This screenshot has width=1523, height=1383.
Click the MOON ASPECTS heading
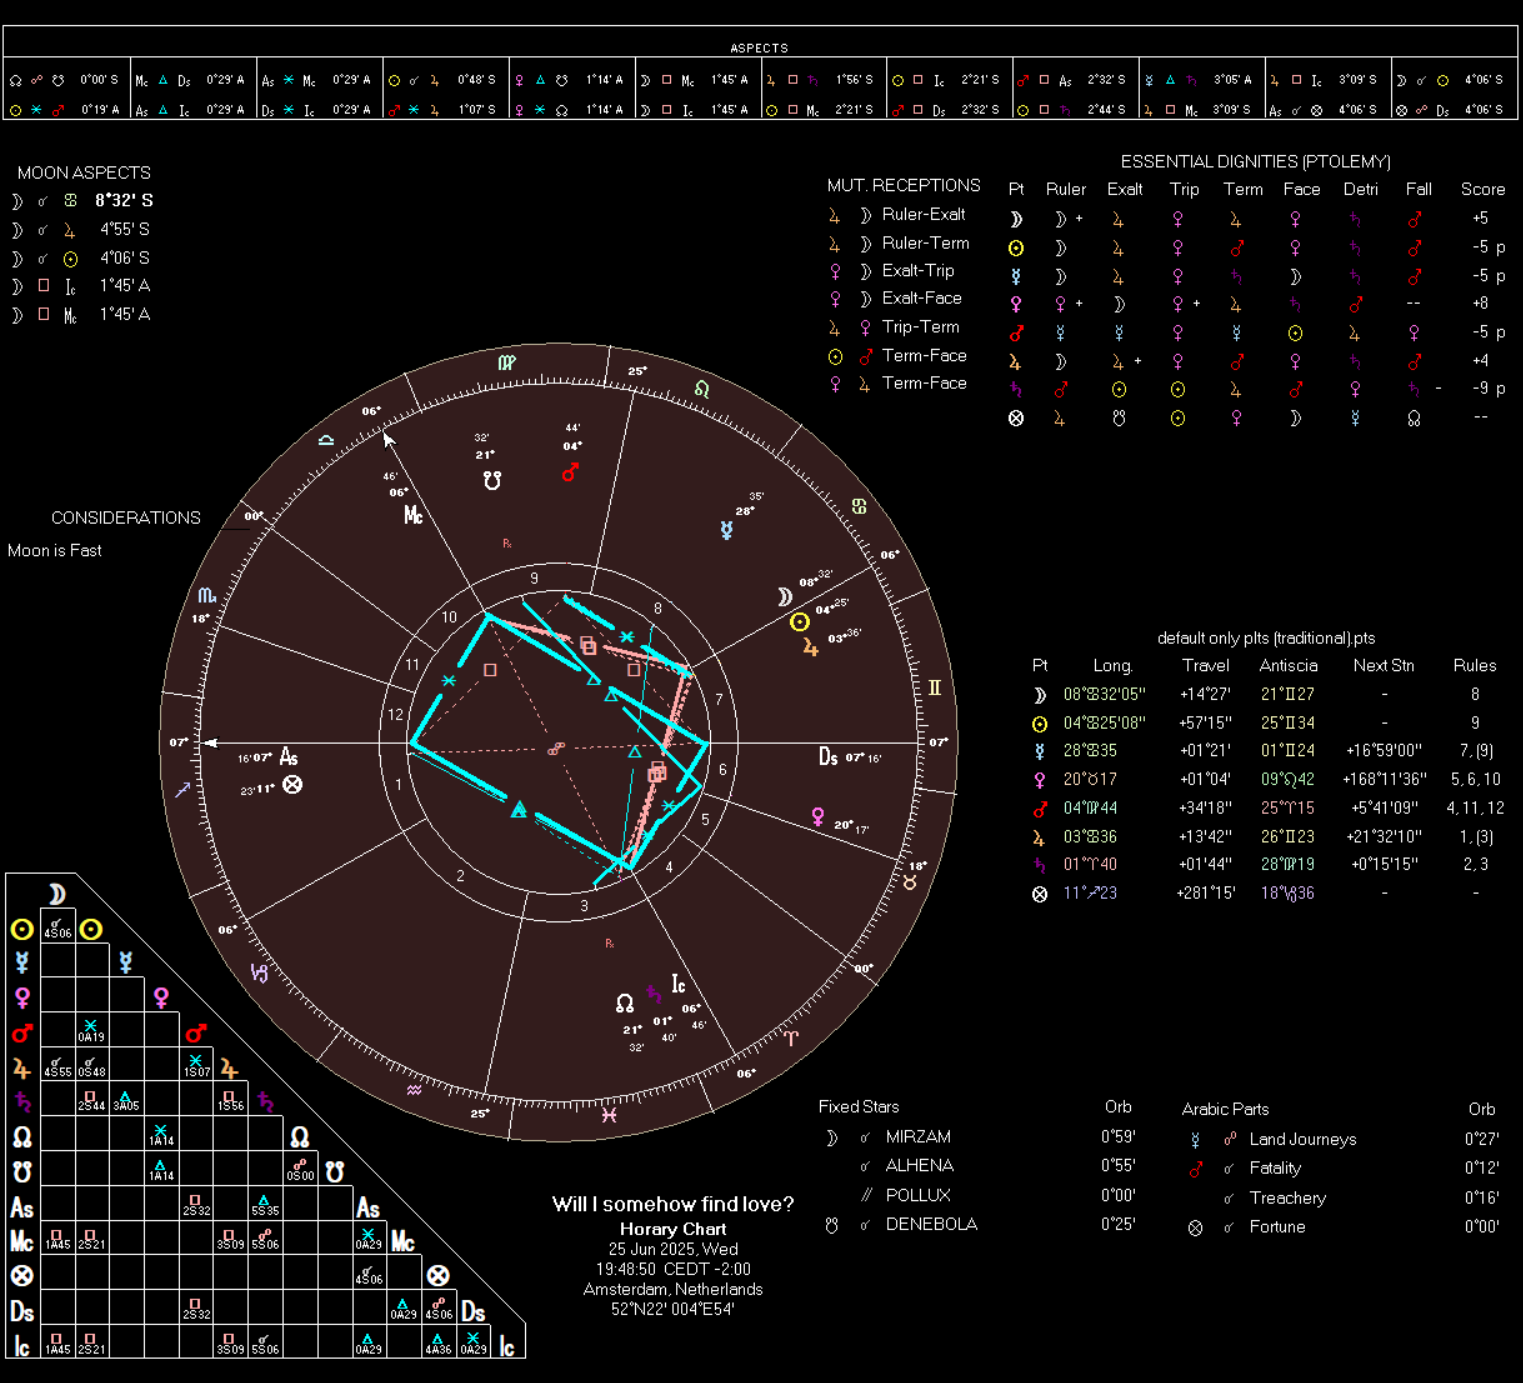[84, 173]
